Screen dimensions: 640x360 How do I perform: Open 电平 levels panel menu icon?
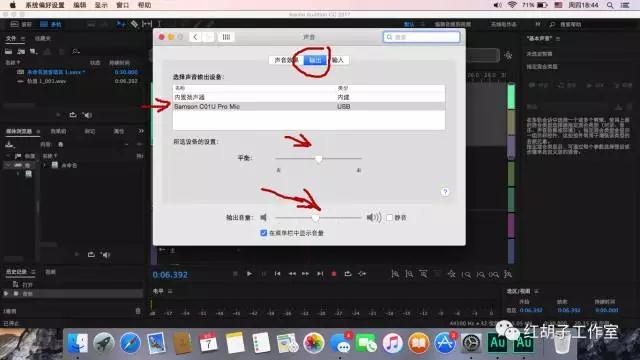(x=170, y=291)
